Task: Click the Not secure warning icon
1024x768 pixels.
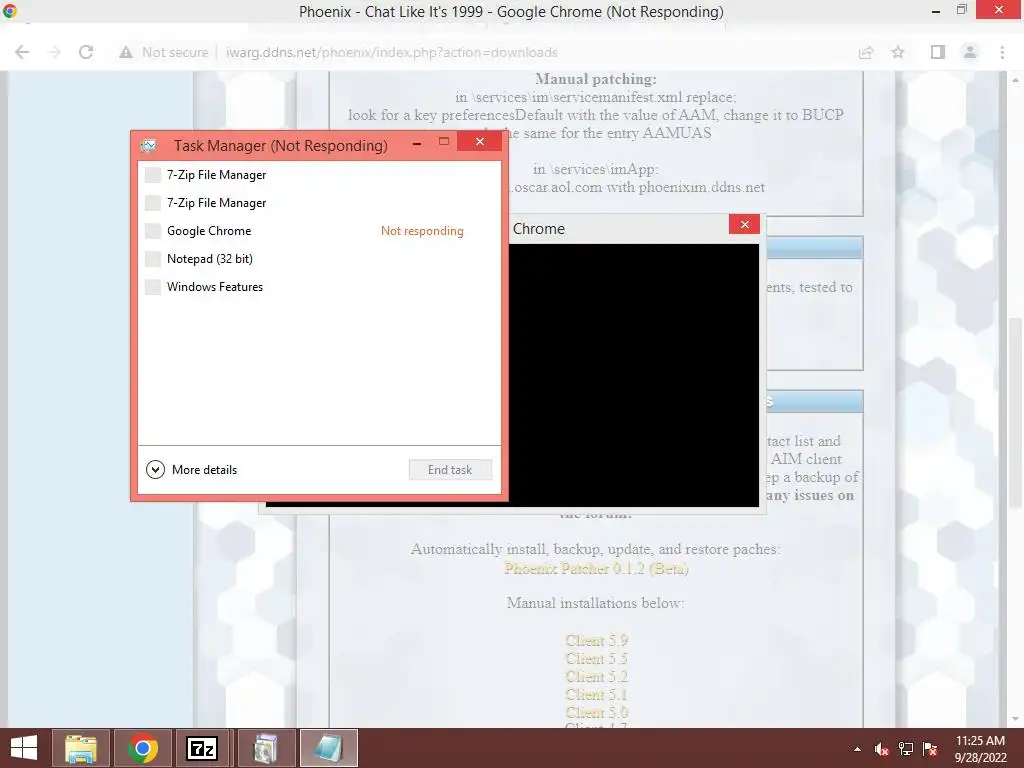Action: click(126, 52)
